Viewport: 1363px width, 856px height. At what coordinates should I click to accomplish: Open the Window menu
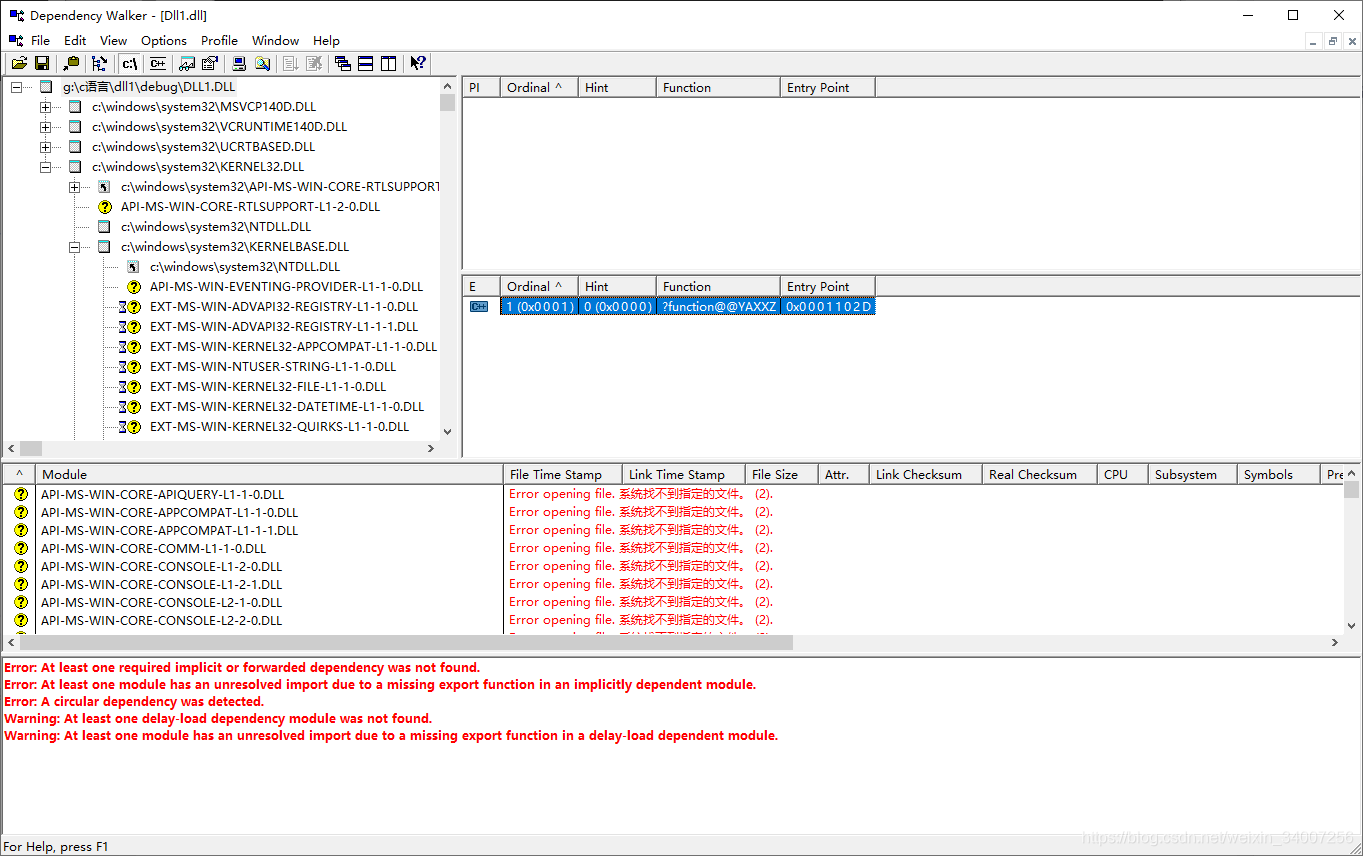(275, 40)
